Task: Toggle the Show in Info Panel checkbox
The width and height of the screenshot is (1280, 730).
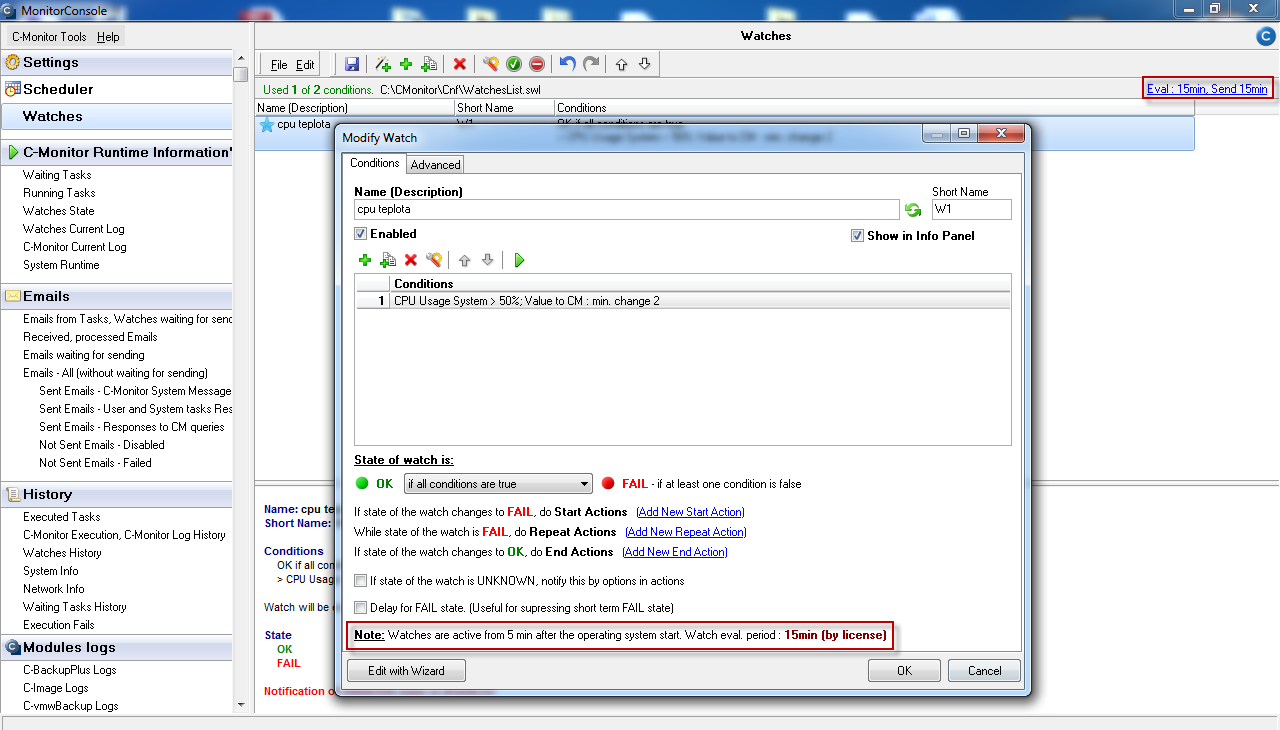Action: 857,236
